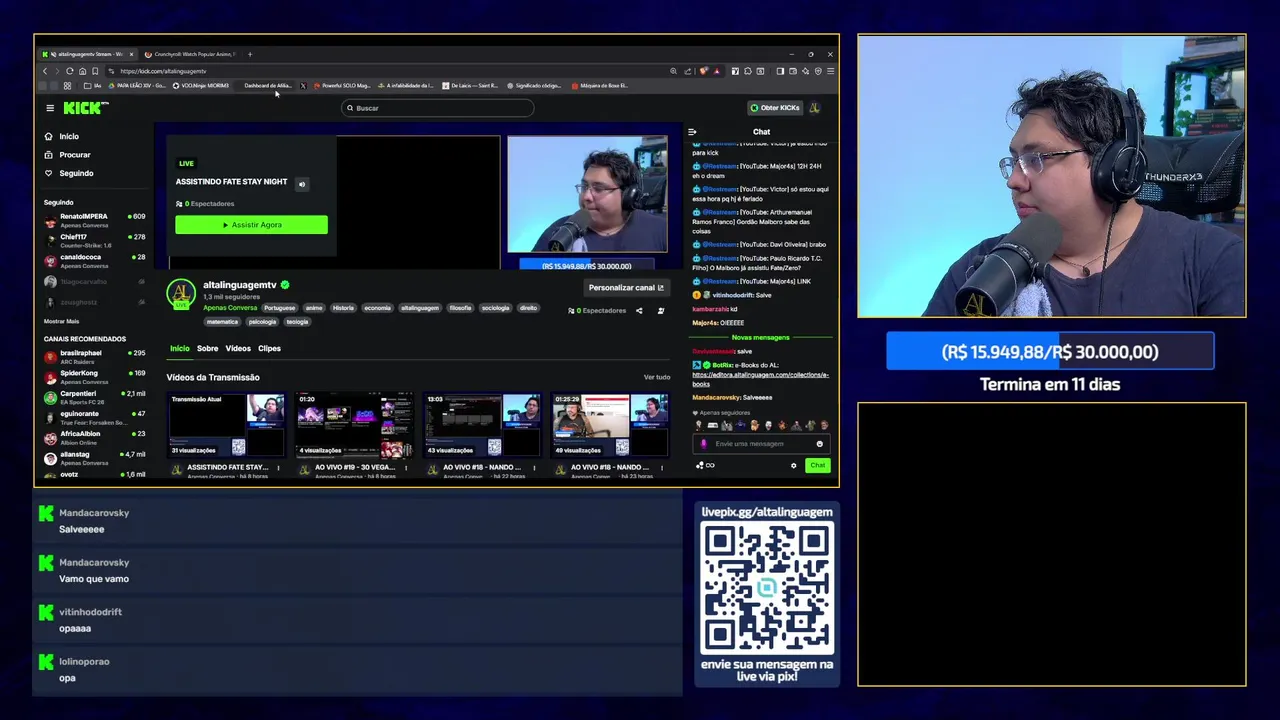Image resolution: width=1280 pixels, height=720 pixels.
Task: Switch to the Início channel tab
Action: point(179,348)
